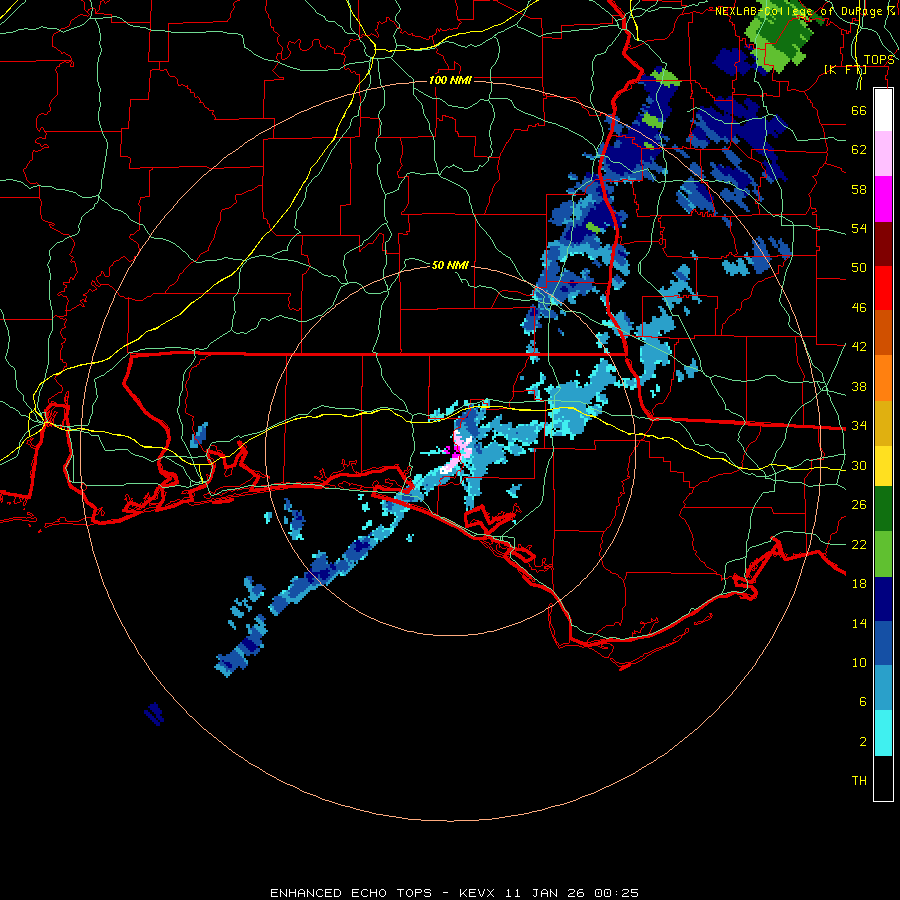
Task: Click the white color swatch in the legend
Action: 883,110
